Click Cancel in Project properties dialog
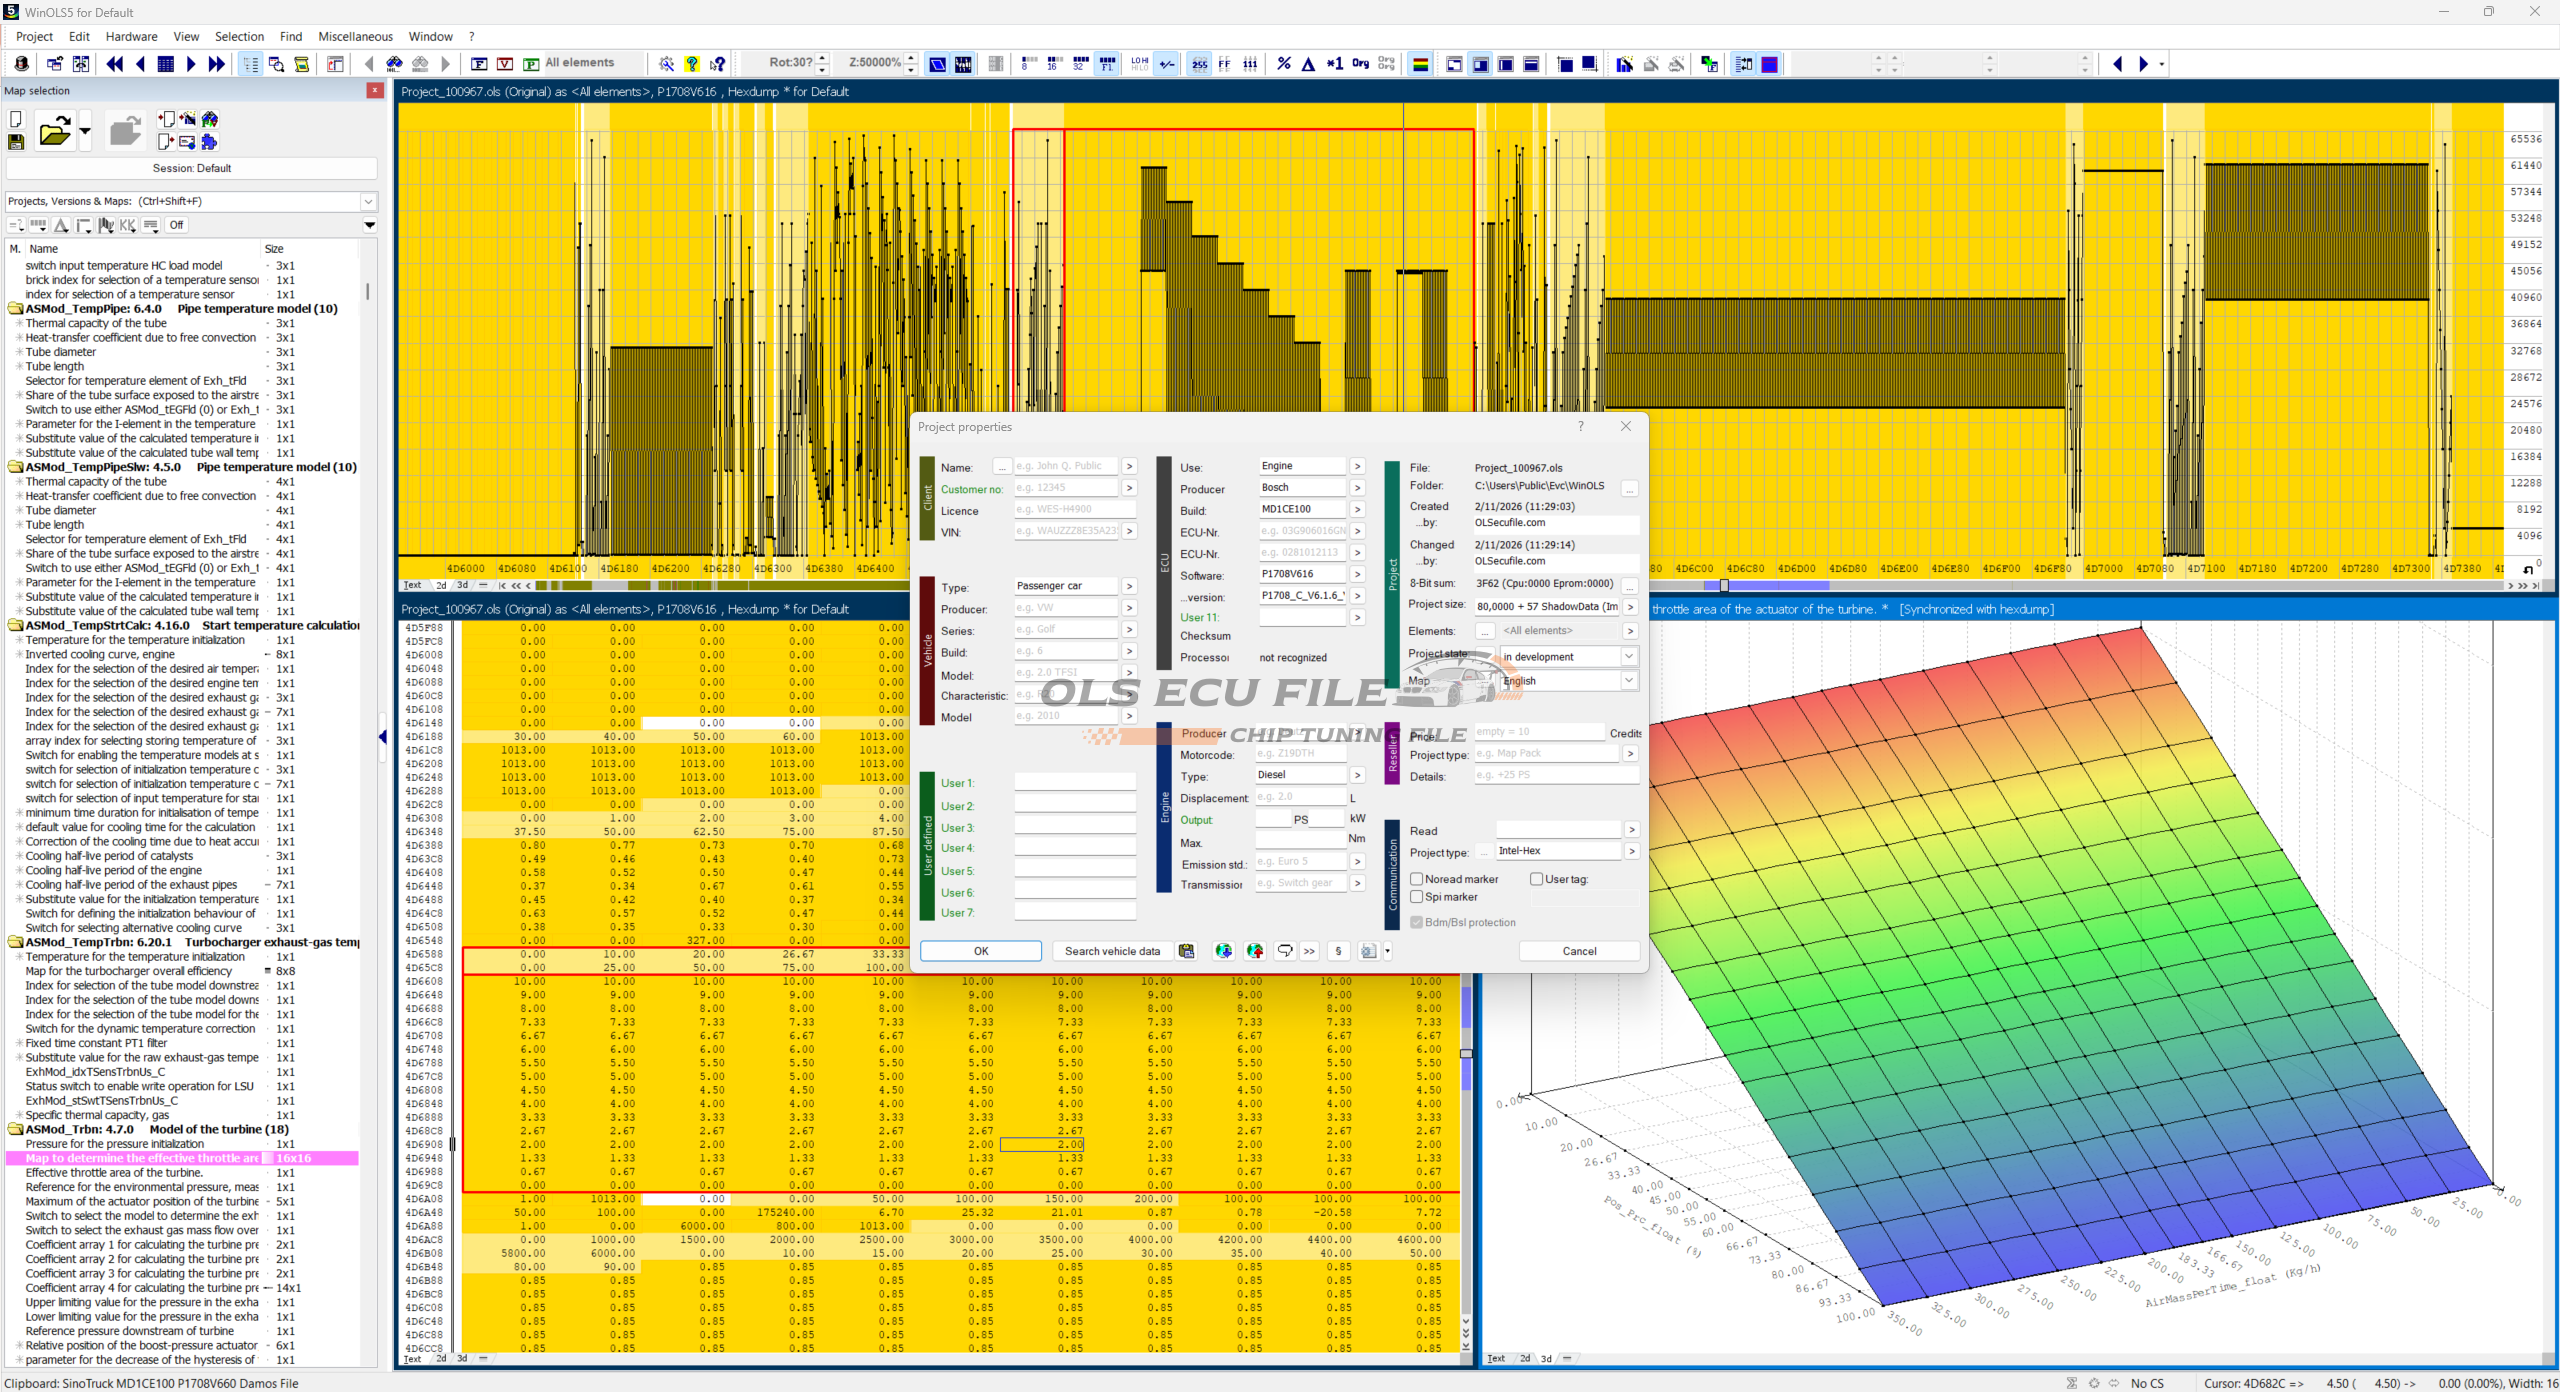The width and height of the screenshot is (2560, 1392). click(1579, 951)
